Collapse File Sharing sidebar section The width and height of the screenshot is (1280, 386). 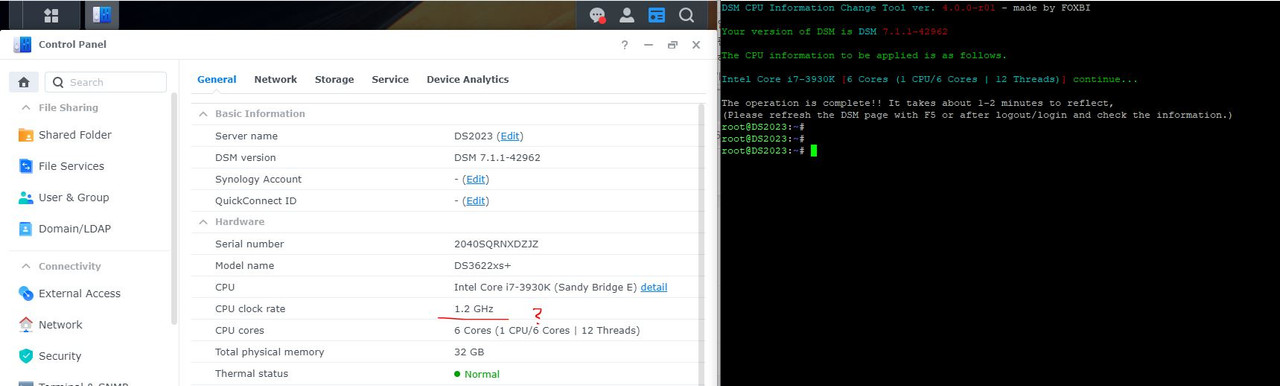pos(25,108)
